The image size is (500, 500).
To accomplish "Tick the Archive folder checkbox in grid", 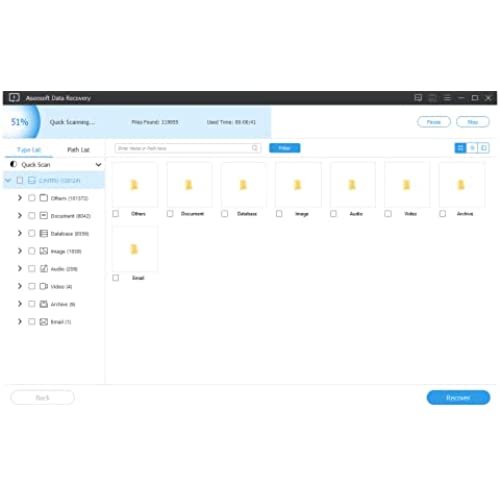I will [442, 214].
